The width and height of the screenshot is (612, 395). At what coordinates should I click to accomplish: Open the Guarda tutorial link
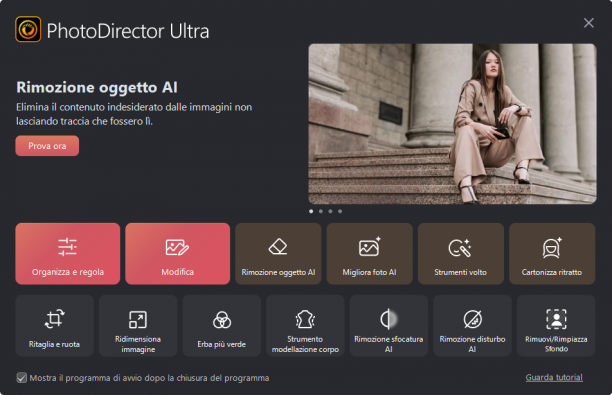pyautogui.click(x=554, y=377)
